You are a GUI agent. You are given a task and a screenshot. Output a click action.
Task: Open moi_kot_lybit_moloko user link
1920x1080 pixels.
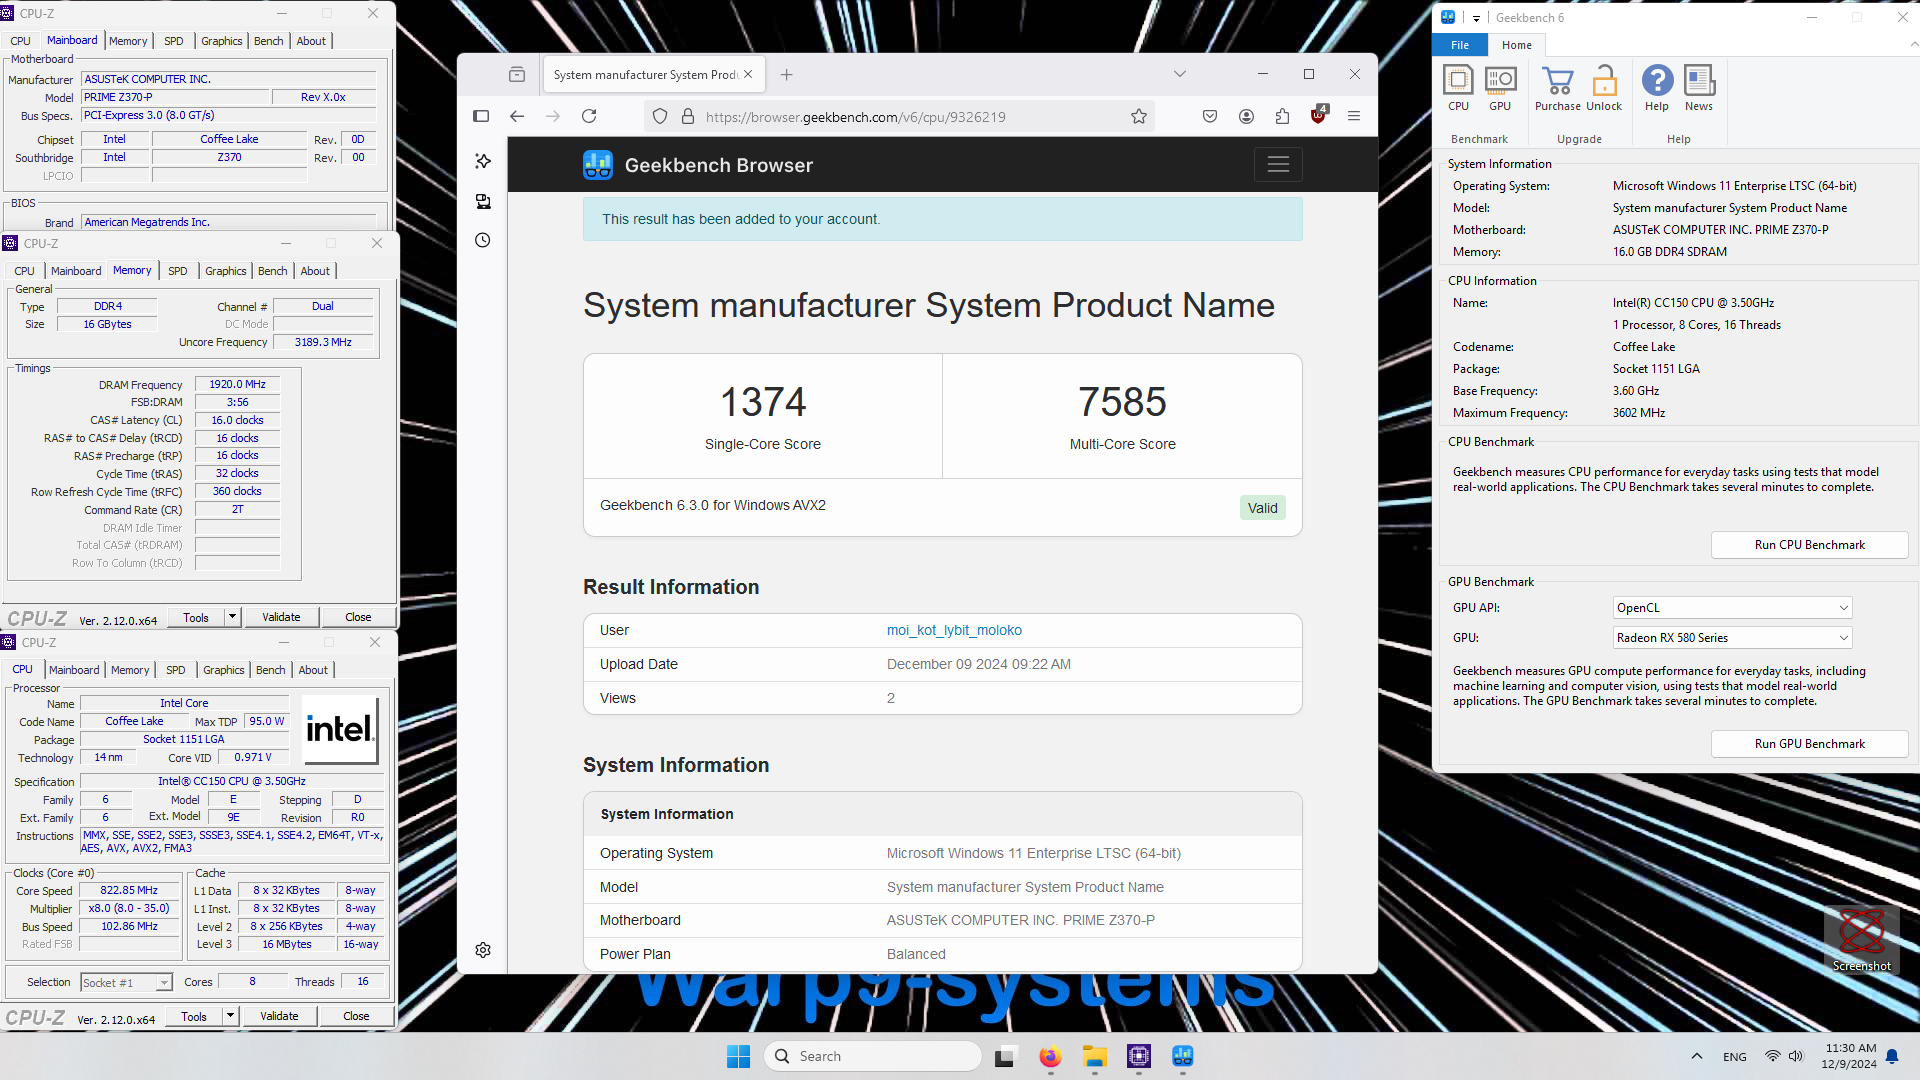pyautogui.click(x=954, y=630)
